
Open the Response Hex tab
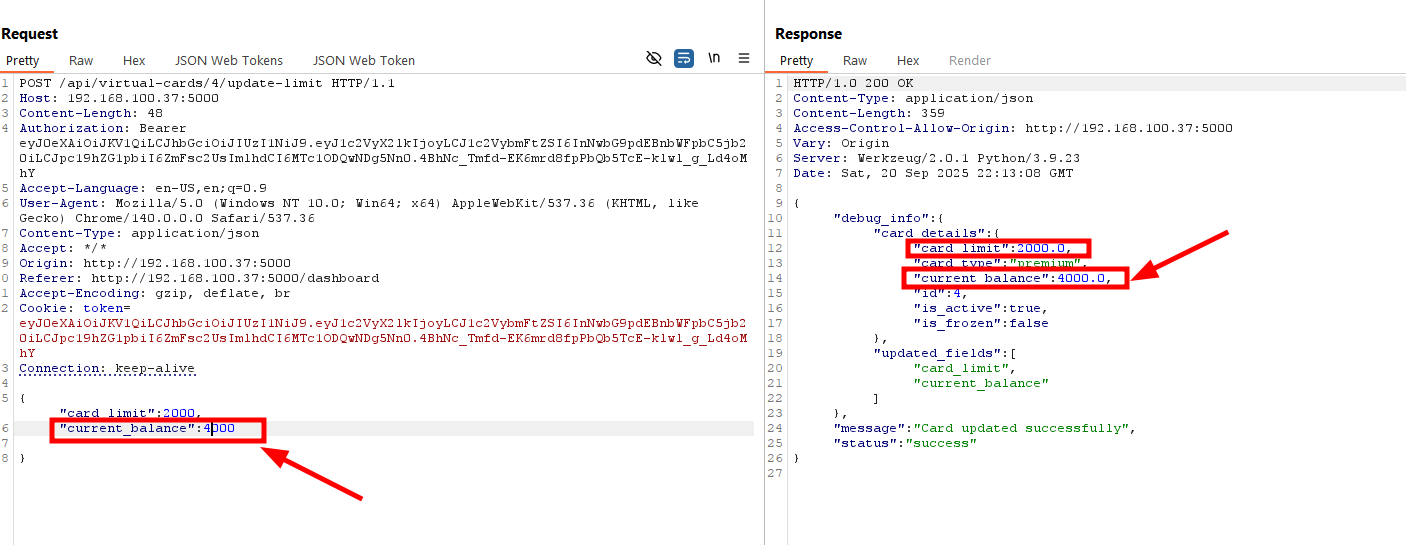point(908,61)
